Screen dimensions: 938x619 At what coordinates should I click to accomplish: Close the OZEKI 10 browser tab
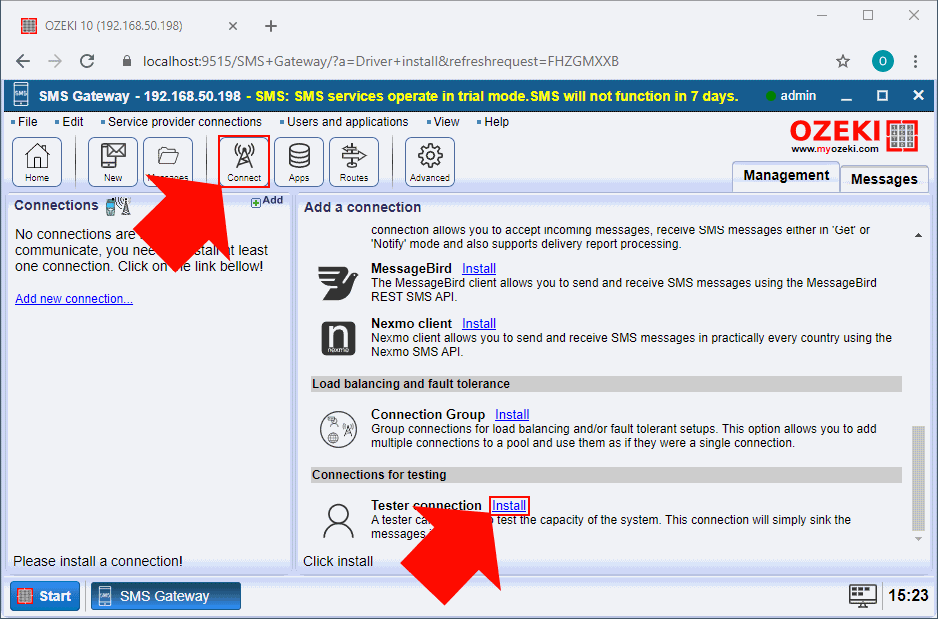[x=233, y=26]
